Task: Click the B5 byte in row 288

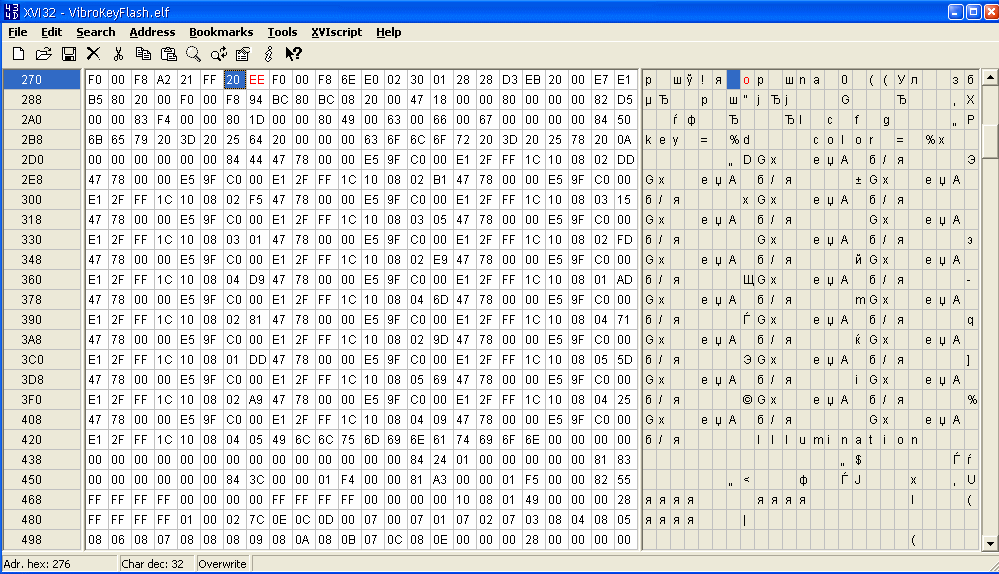Action: click(x=95, y=99)
